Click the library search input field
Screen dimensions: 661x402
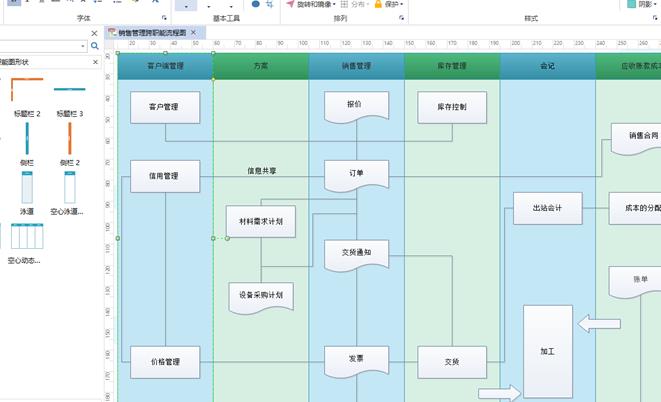coord(40,46)
